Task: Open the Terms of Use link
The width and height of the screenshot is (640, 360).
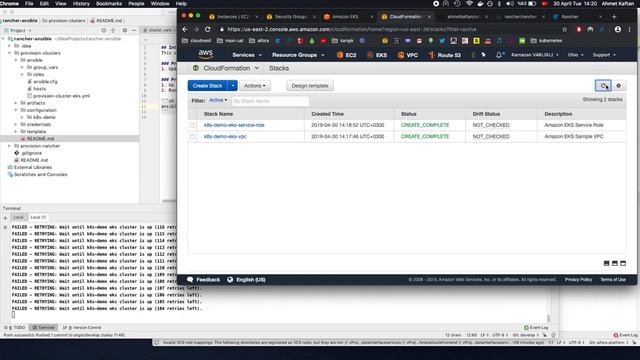Action: click(613, 280)
